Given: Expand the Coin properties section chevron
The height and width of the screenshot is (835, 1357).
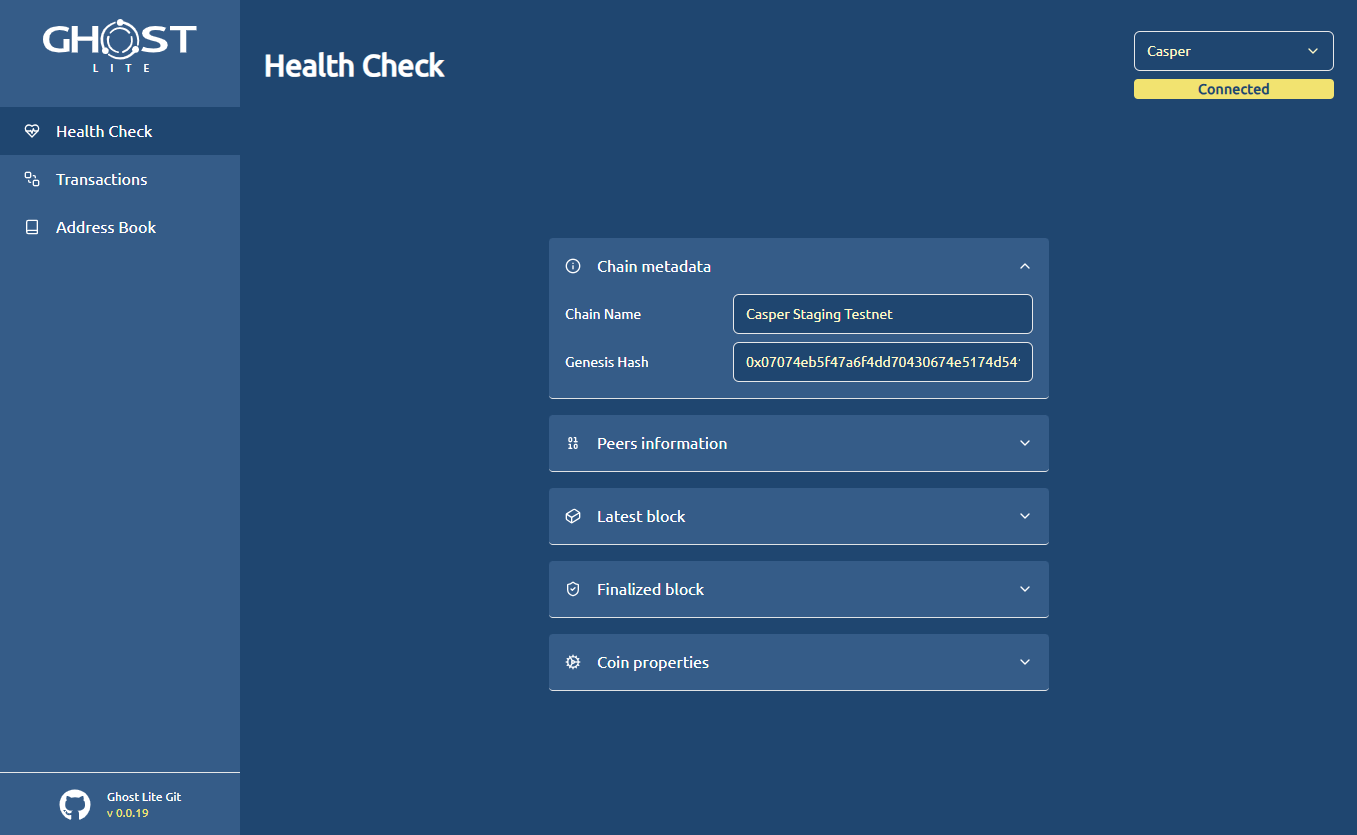Looking at the screenshot, I should [1024, 662].
